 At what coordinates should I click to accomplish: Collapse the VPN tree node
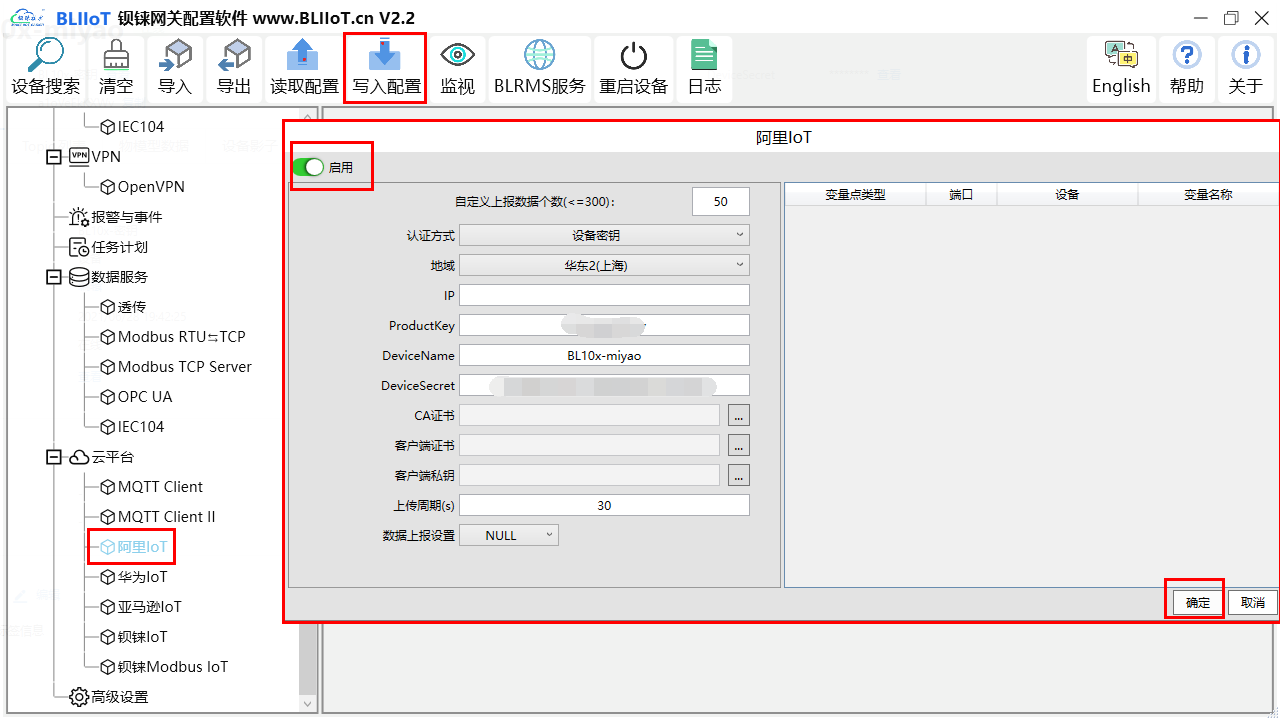pos(54,157)
